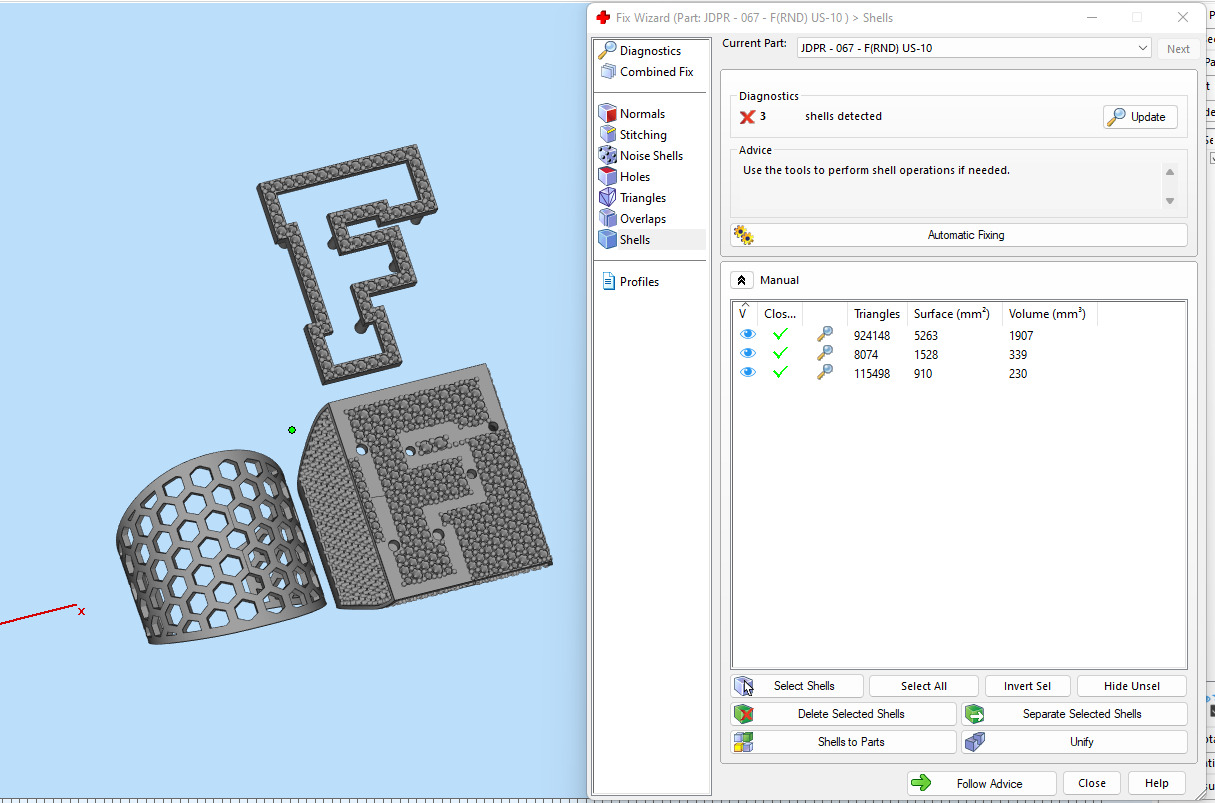The height and width of the screenshot is (803, 1215).
Task: Click Select All shells
Action: click(x=923, y=686)
